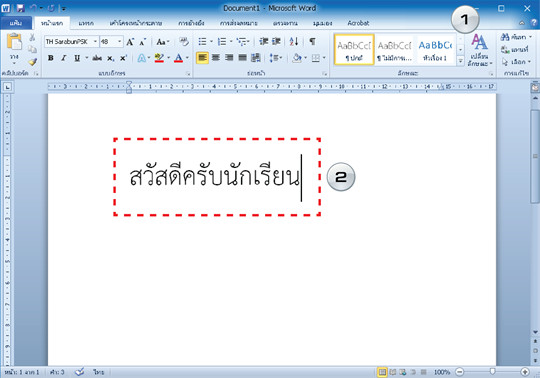Click the Clear Formatting icon
This screenshot has height=378, width=540.
pyautogui.click(x=184, y=42)
